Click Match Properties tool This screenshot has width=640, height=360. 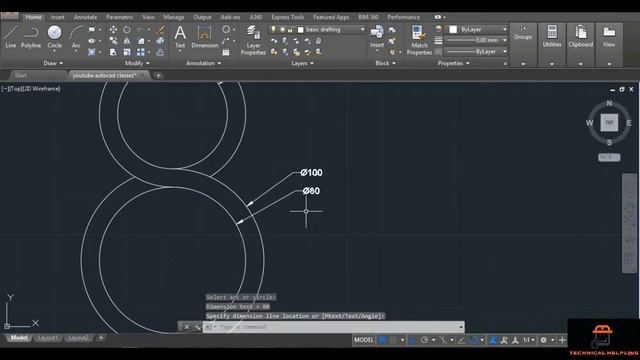point(419,40)
